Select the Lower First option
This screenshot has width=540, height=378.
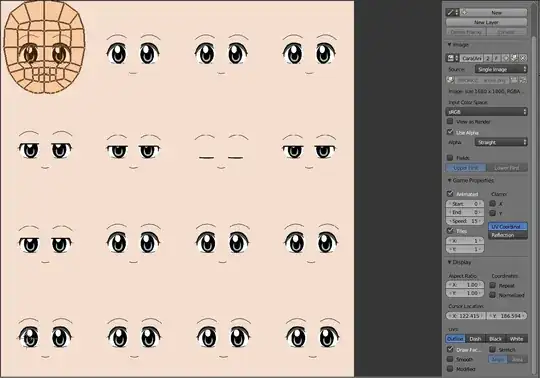coord(507,168)
